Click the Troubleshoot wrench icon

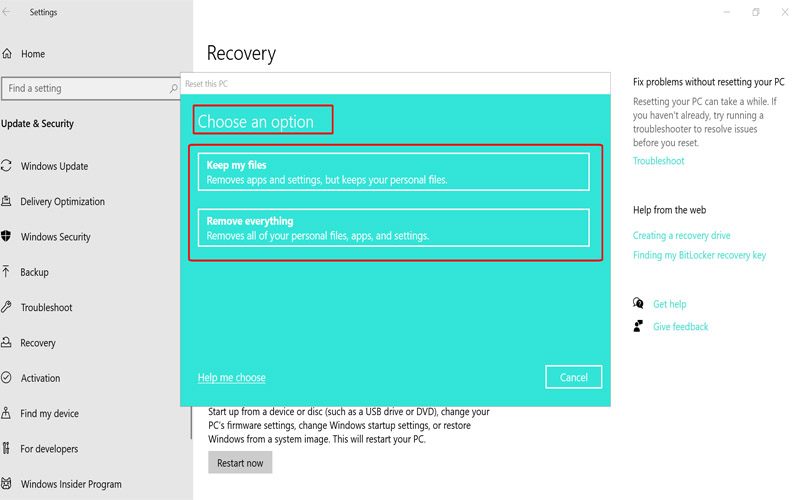point(6,307)
